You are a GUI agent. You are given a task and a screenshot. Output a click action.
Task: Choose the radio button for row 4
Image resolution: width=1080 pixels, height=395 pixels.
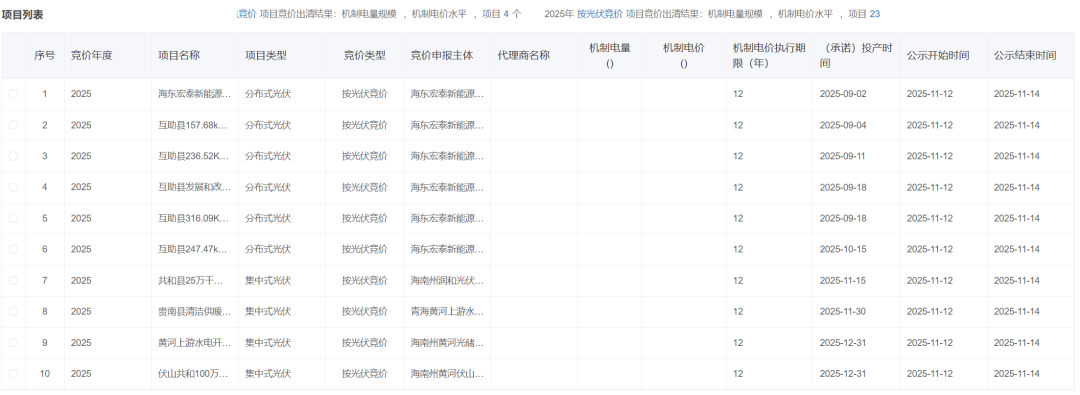click(x=13, y=187)
